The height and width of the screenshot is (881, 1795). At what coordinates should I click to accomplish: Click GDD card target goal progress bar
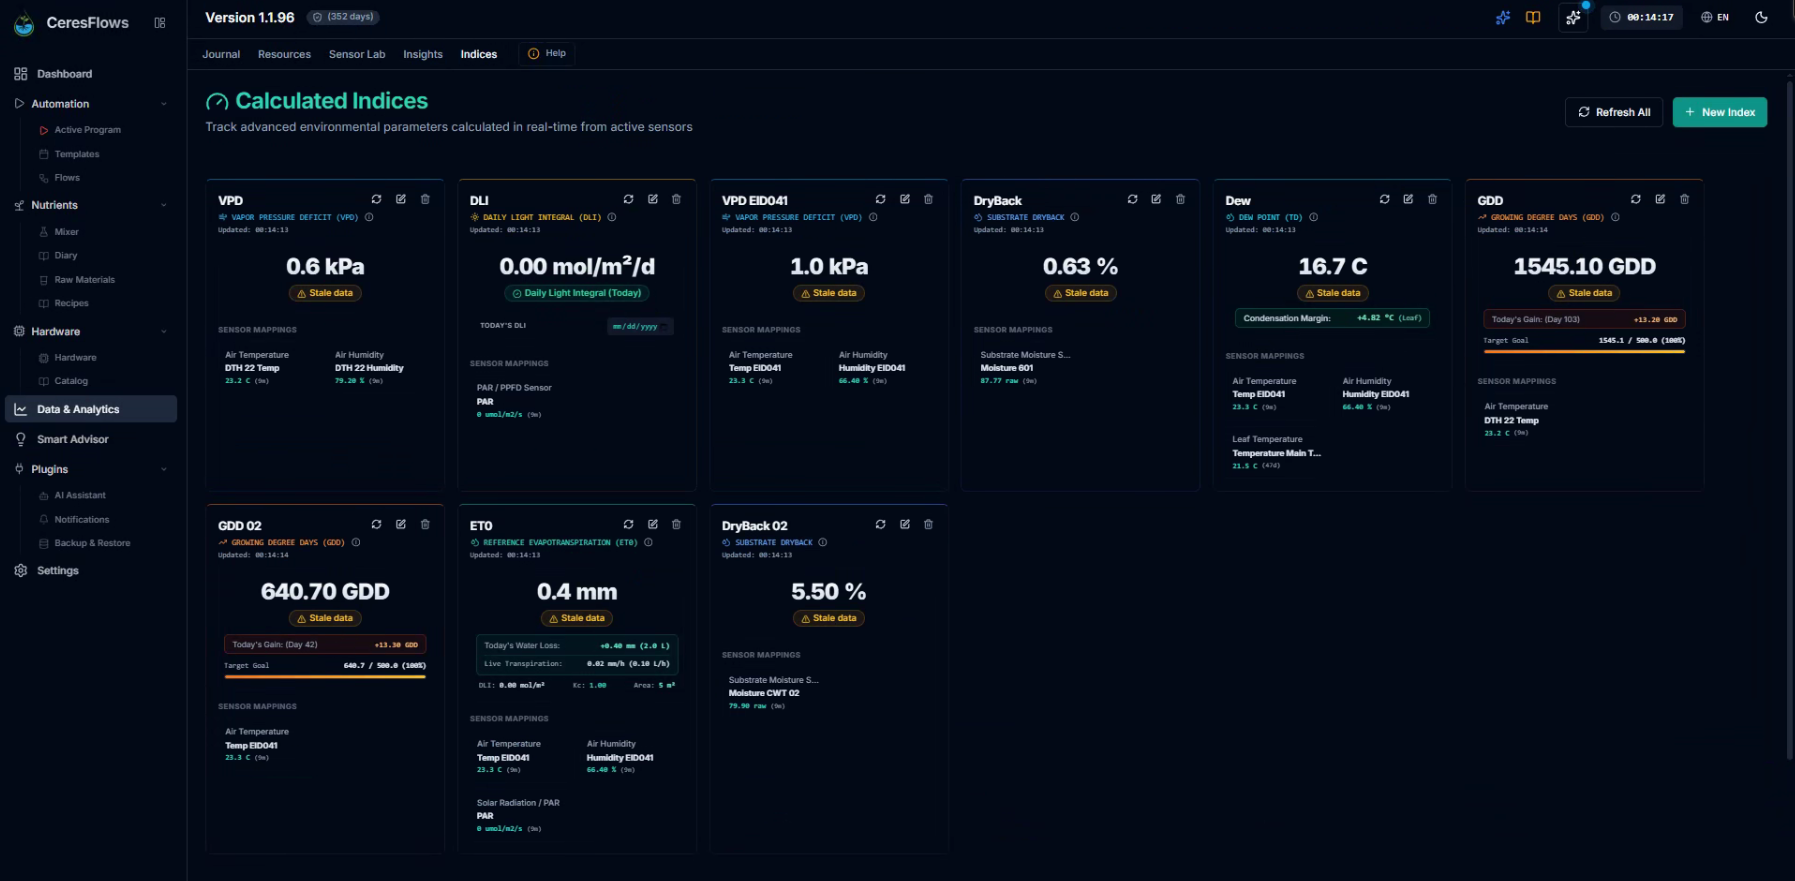(x=1584, y=351)
